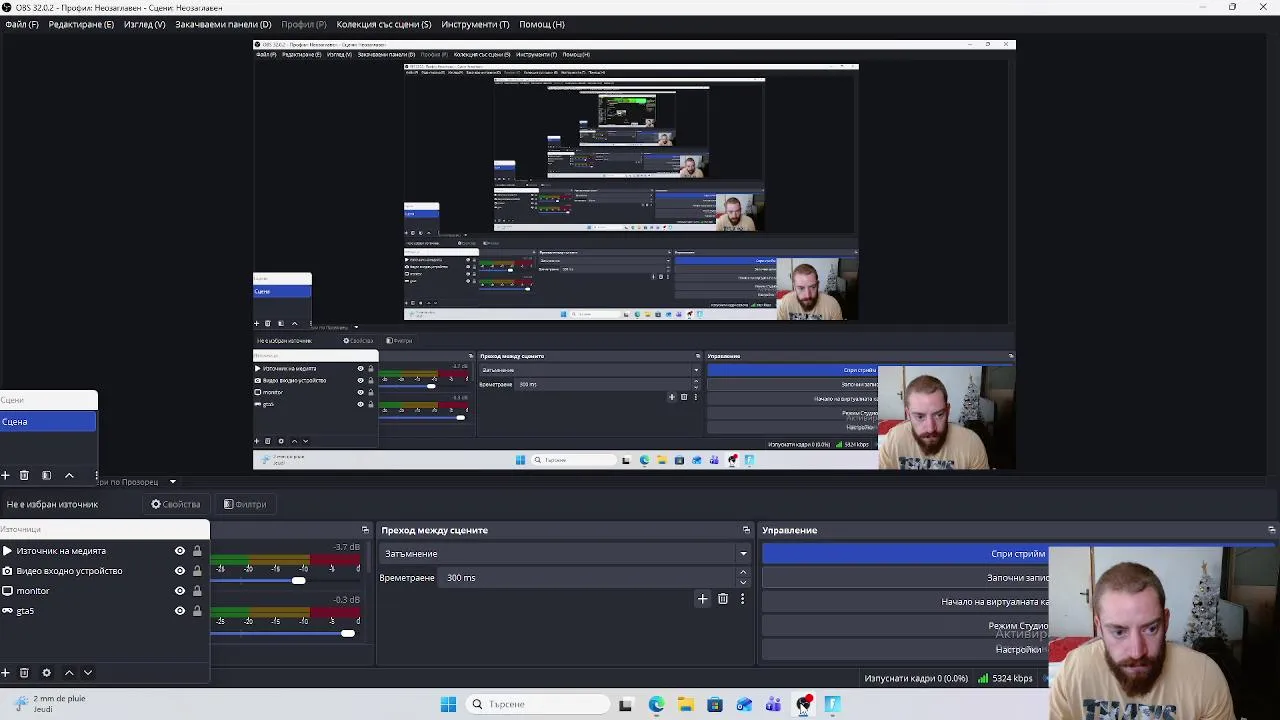Open File Explorer from taskbar
This screenshot has width=1280, height=720.
tap(686, 704)
